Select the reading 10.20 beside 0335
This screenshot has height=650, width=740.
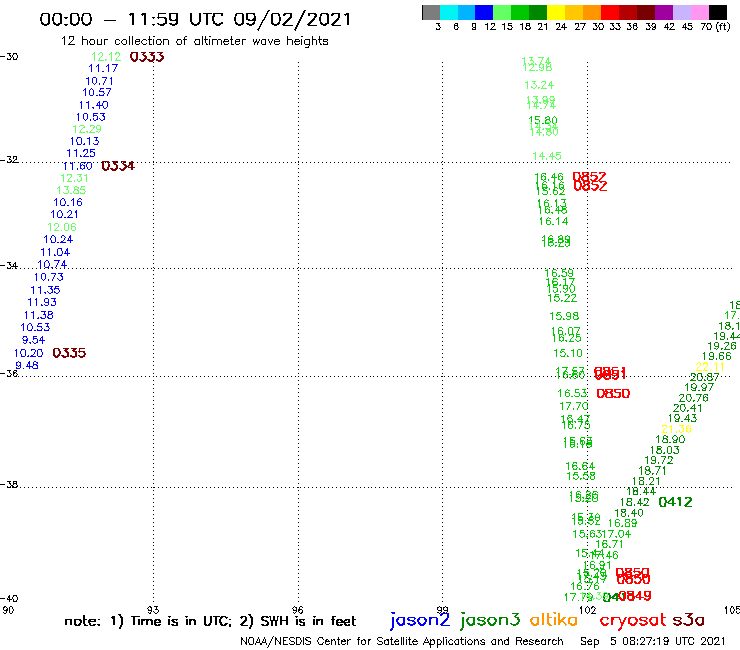pos(28,353)
